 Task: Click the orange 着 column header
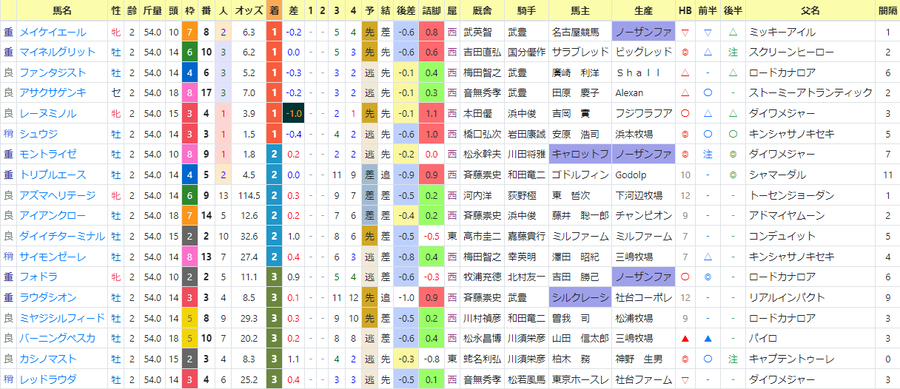[x=274, y=11]
